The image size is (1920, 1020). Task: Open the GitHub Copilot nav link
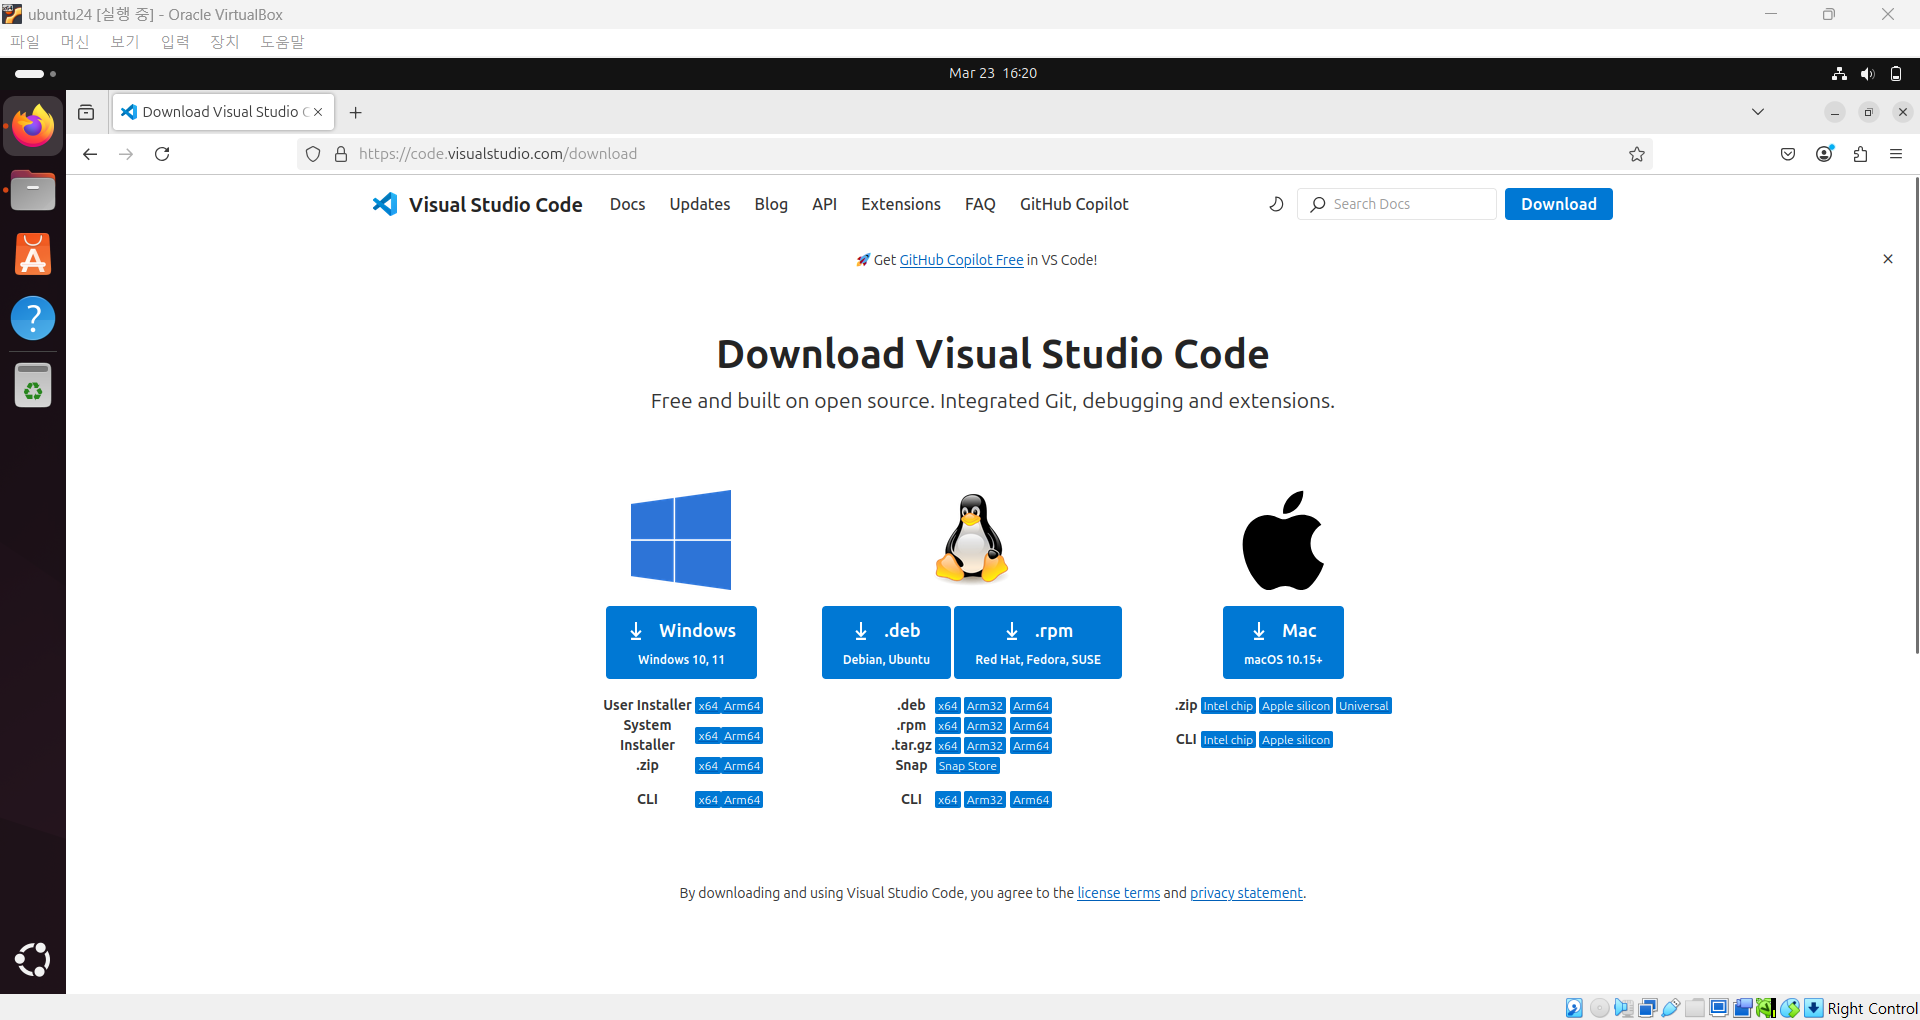(x=1074, y=204)
